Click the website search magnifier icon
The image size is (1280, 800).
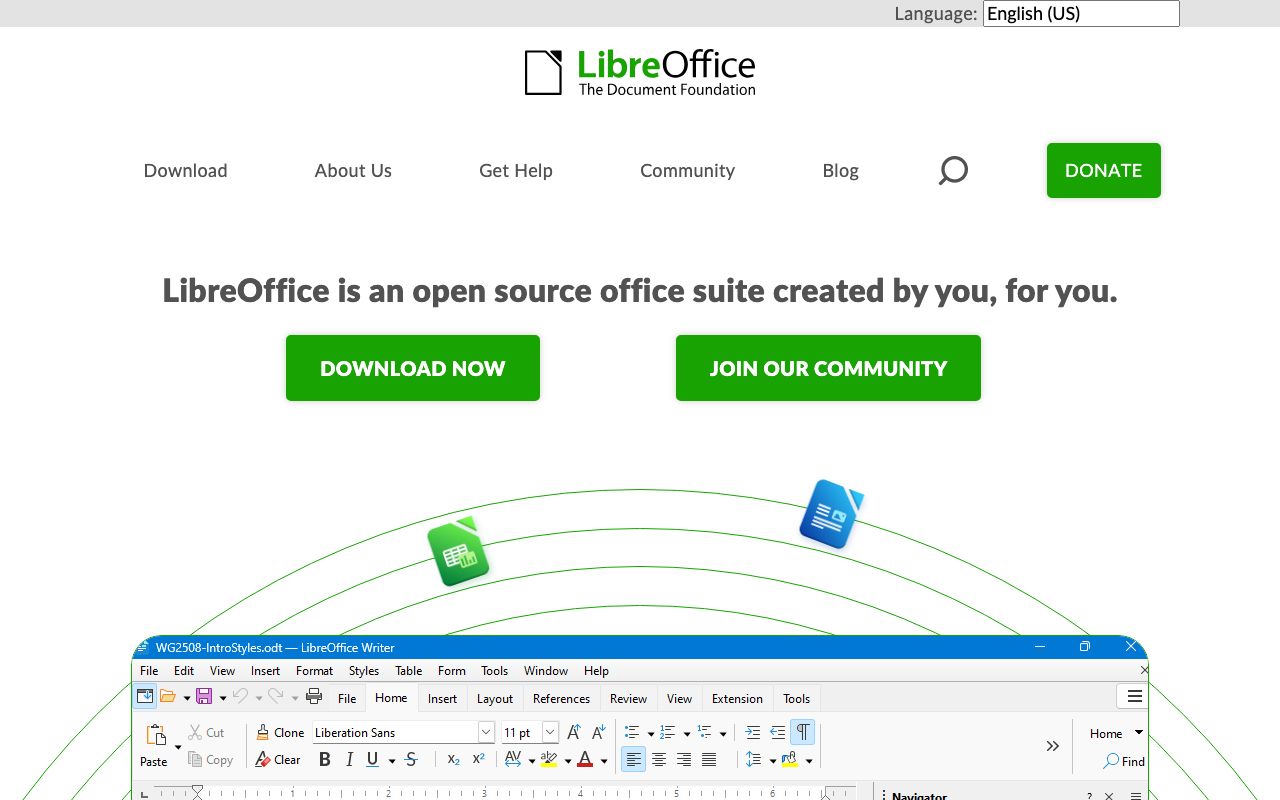tap(953, 170)
